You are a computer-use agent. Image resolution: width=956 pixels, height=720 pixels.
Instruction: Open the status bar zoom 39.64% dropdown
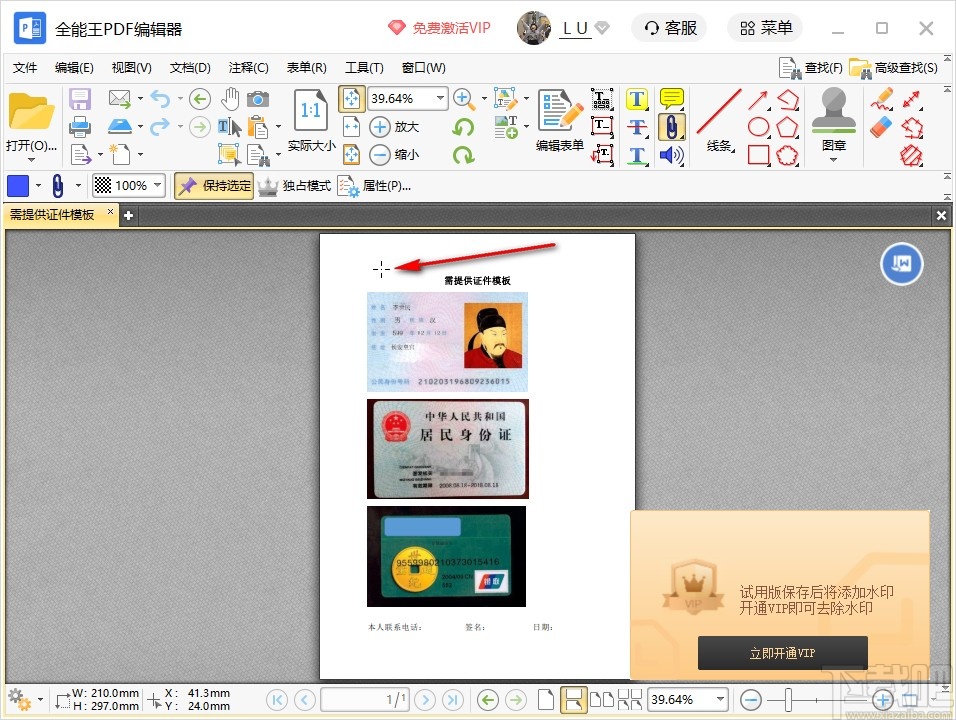[x=721, y=699]
